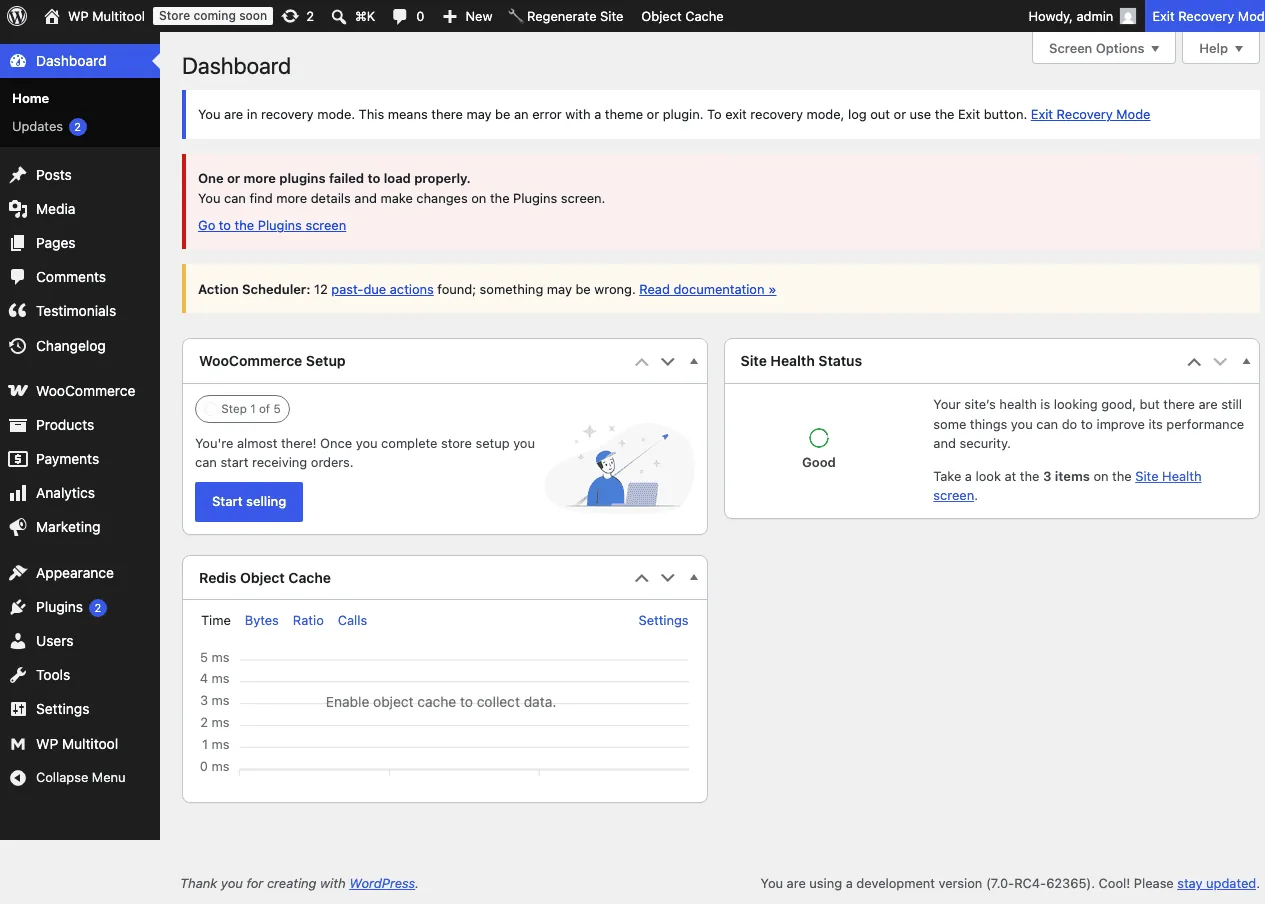Select the Time tab in Redis widget
Image resolution: width=1265 pixels, height=904 pixels.
pos(216,621)
